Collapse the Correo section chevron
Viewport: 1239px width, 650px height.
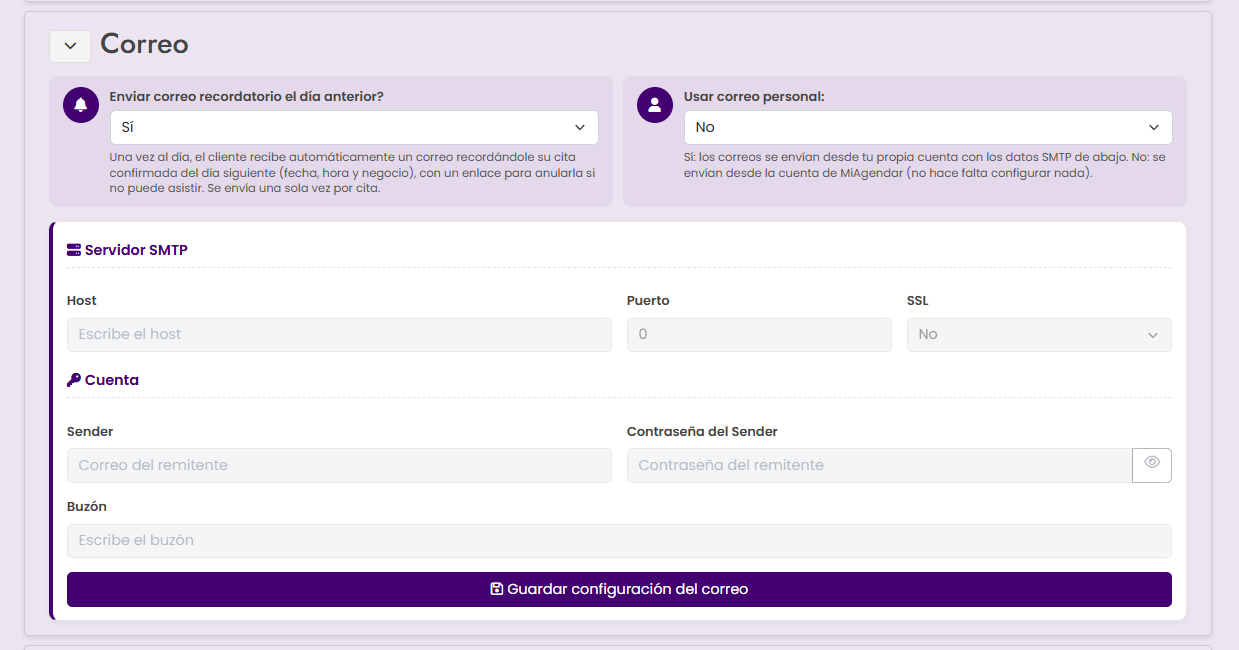click(70, 46)
